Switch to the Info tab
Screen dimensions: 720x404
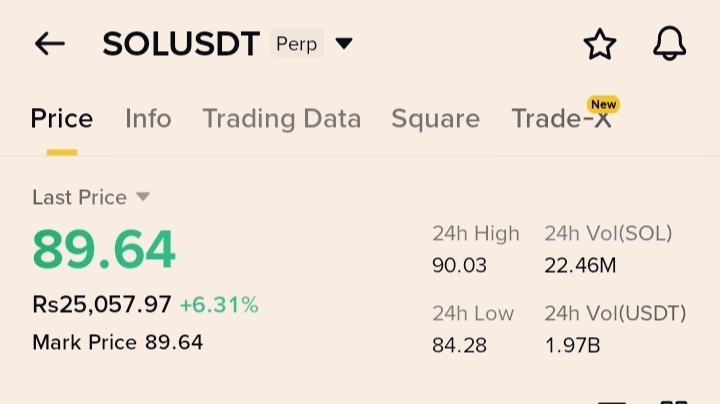pyautogui.click(x=148, y=119)
